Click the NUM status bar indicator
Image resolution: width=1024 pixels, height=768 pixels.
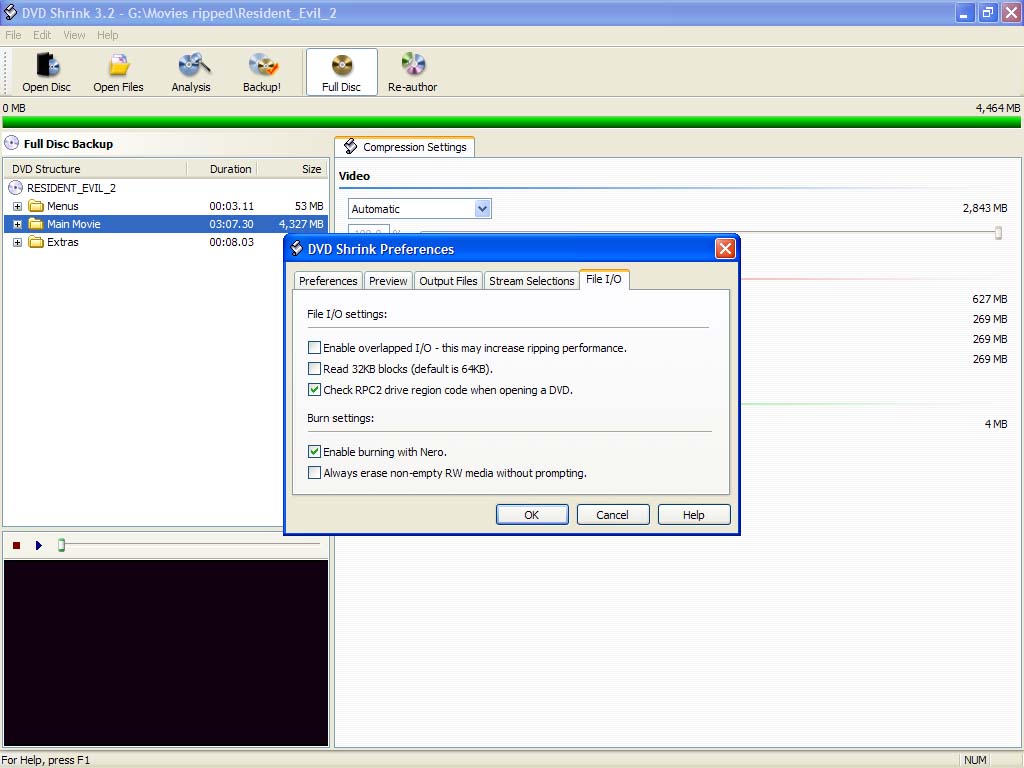pyautogui.click(x=975, y=760)
